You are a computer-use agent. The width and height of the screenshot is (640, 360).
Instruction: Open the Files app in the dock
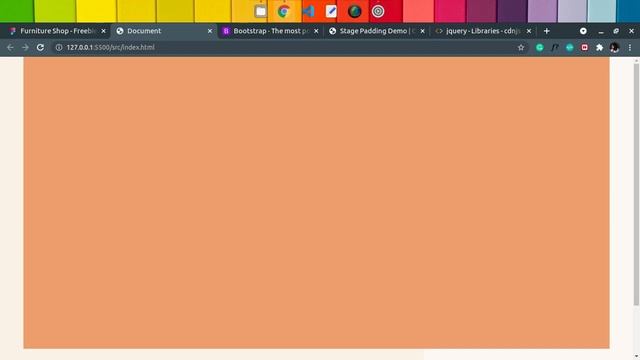click(260, 11)
